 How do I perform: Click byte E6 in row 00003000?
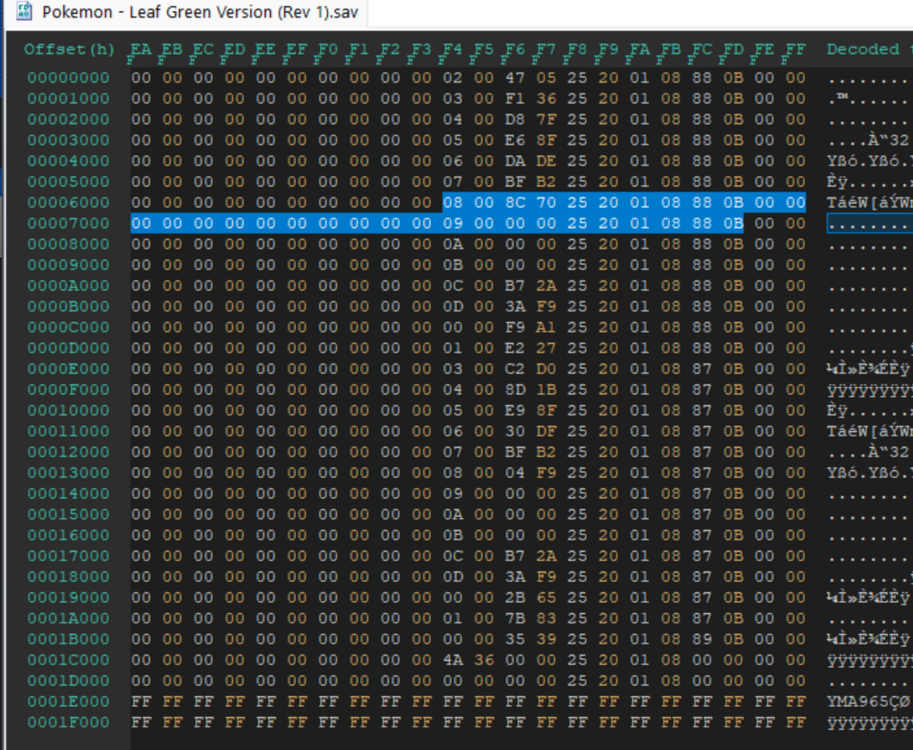pos(515,140)
